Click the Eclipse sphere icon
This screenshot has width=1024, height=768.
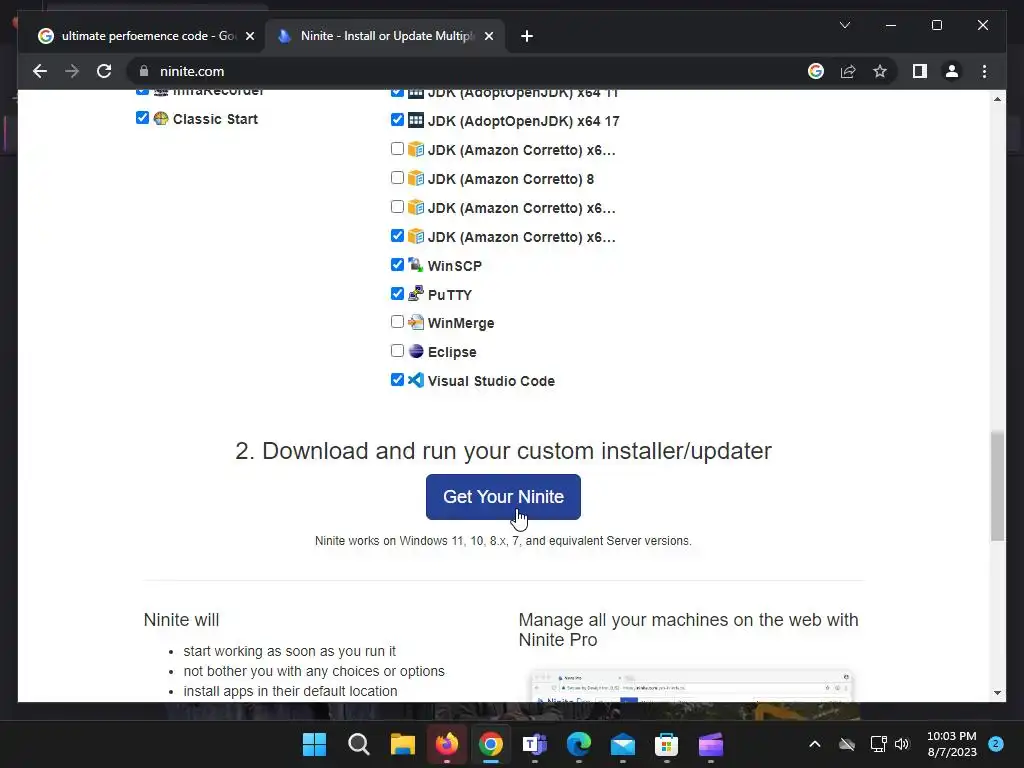(416, 351)
